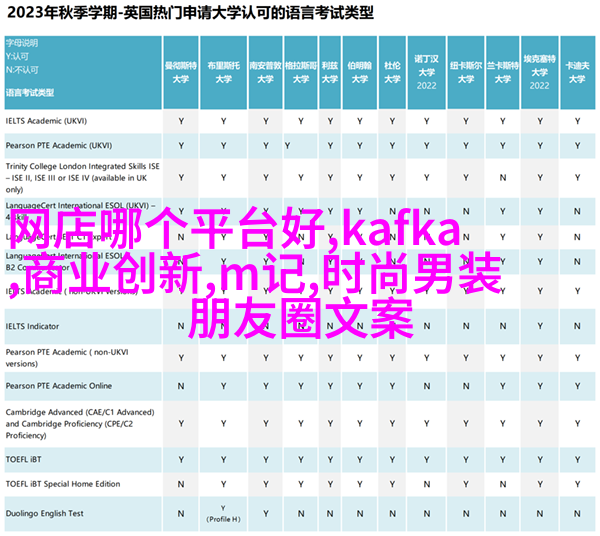Click the Y under 布里斯托大学 in TOEFL Special Home Edition row
Image resolution: width=600 pixels, height=536 pixels.
[223, 484]
